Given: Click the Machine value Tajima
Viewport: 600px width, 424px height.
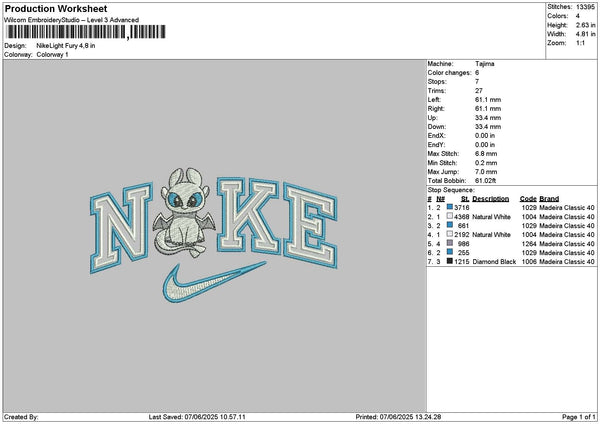Looking at the screenshot, I should [484, 64].
